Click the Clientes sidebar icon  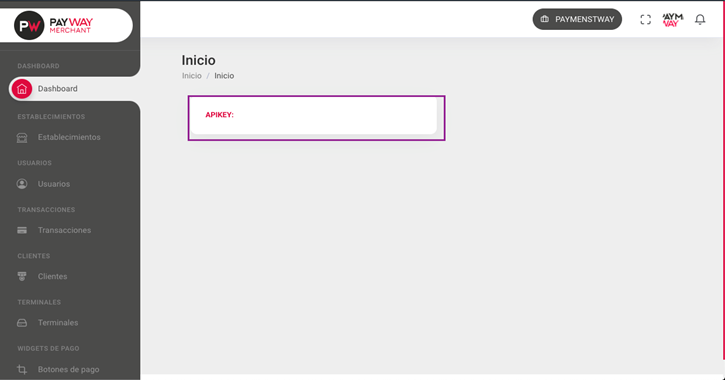click(x=22, y=276)
